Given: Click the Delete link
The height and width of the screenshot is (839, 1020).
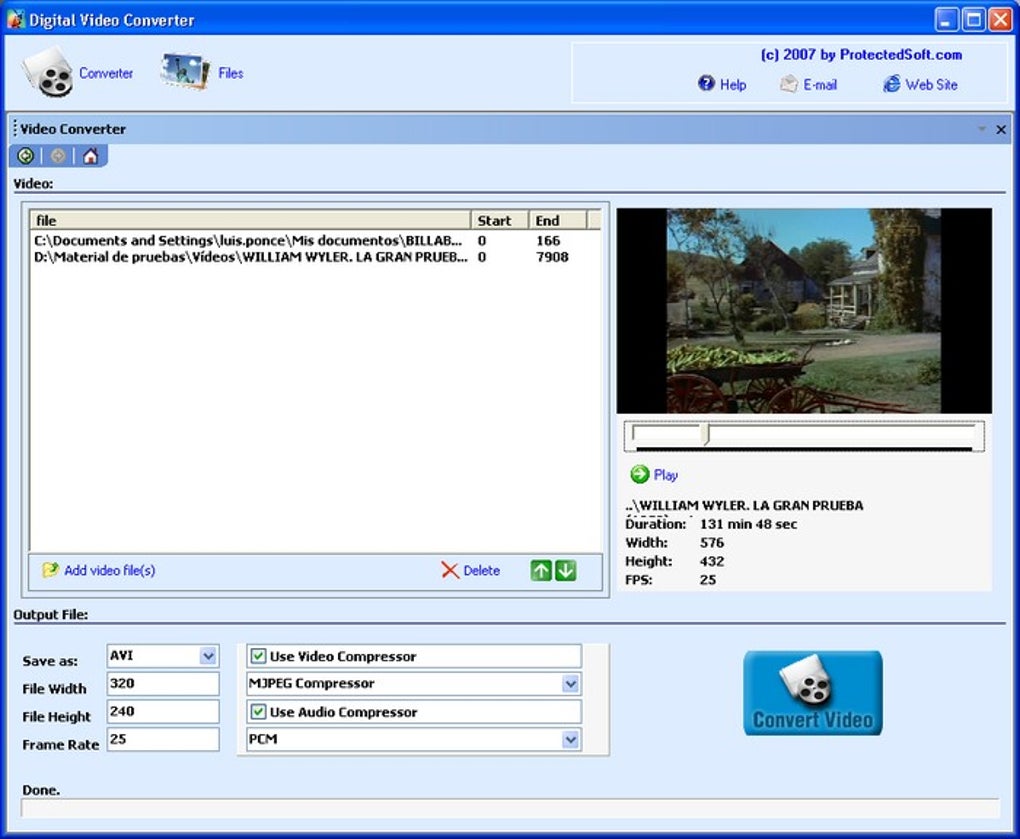Looking at the screenshot, I should pyautogui.click(x=481, y=570).
